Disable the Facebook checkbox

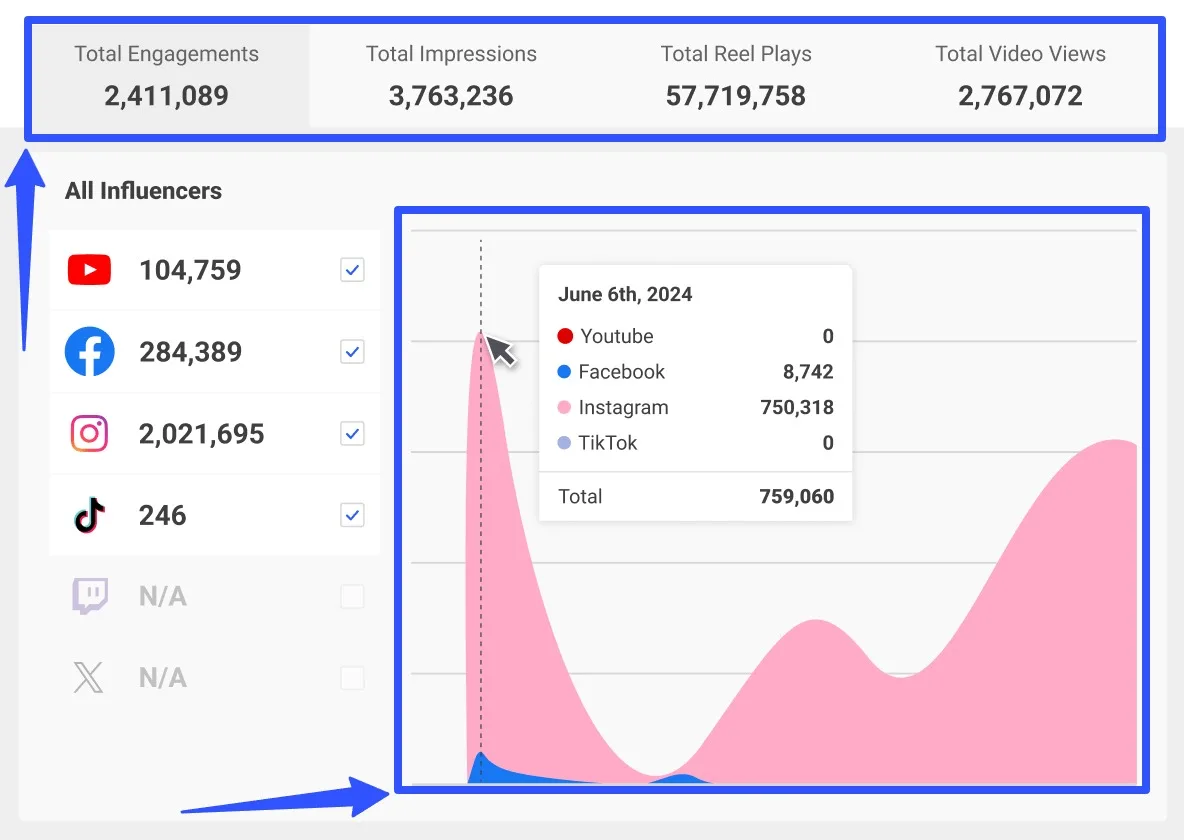click(351, 352)
